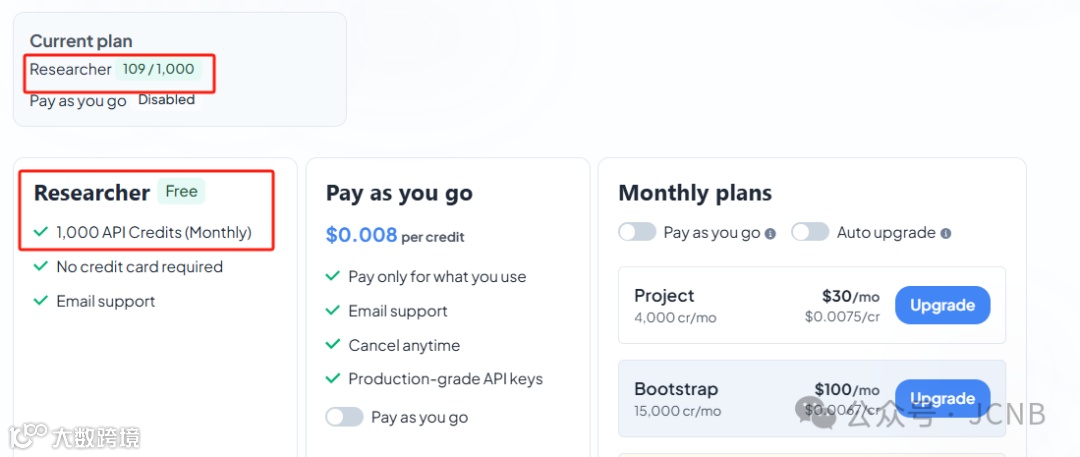Toggle Pay as you go under Monthly plans
Screen dimensions: 1080x457
[x=637, y=232]
